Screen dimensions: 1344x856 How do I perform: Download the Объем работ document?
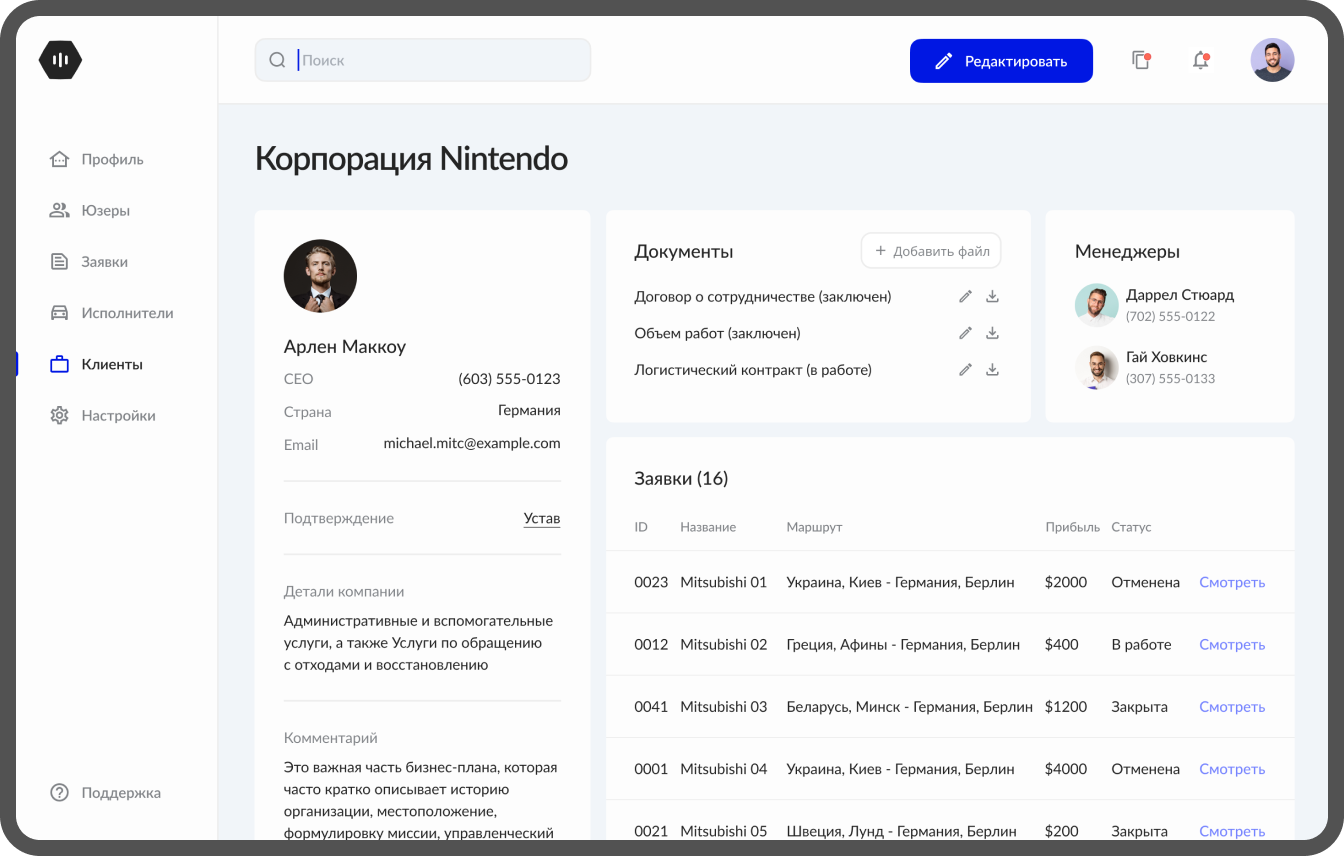coord(992,333)
